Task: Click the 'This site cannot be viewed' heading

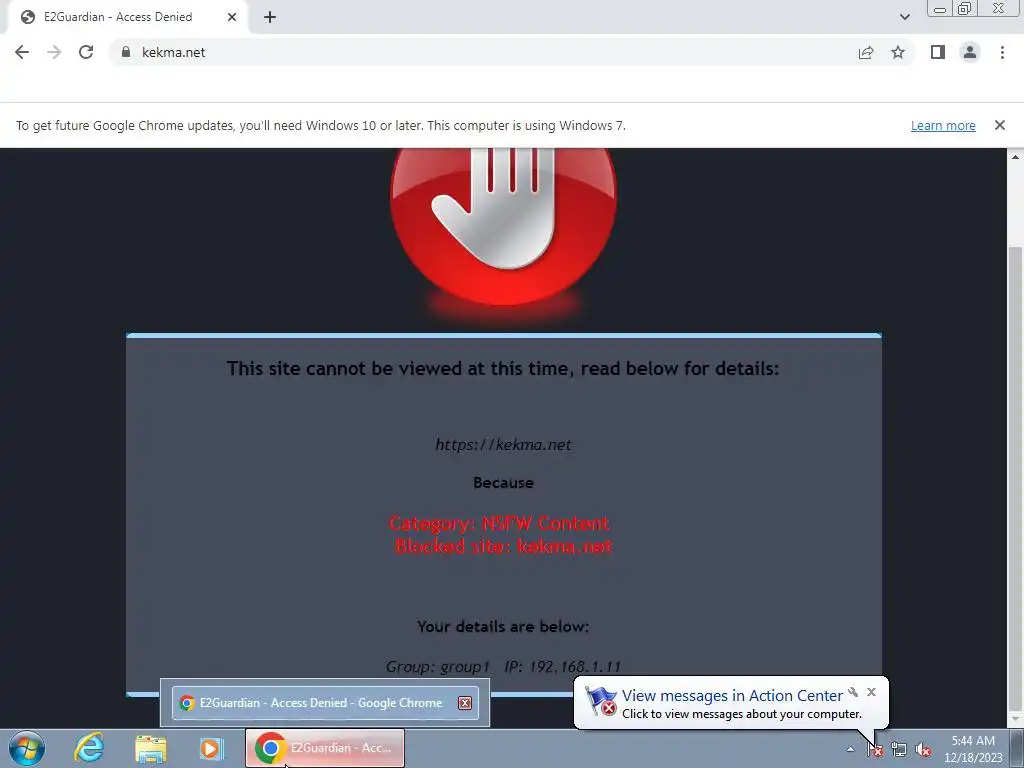Action: pos(503,368)
